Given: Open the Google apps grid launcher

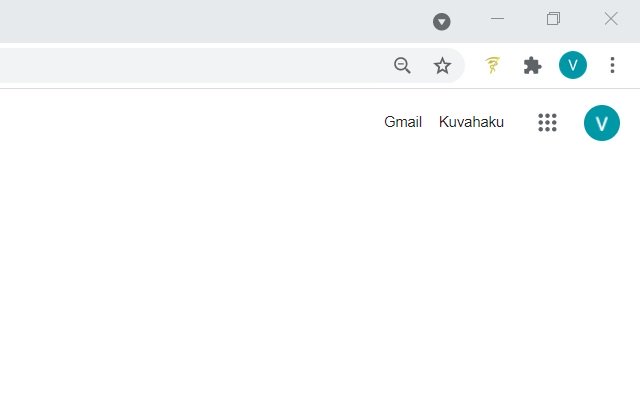Looking at the screenshot, I should click(x=547, y=122).
